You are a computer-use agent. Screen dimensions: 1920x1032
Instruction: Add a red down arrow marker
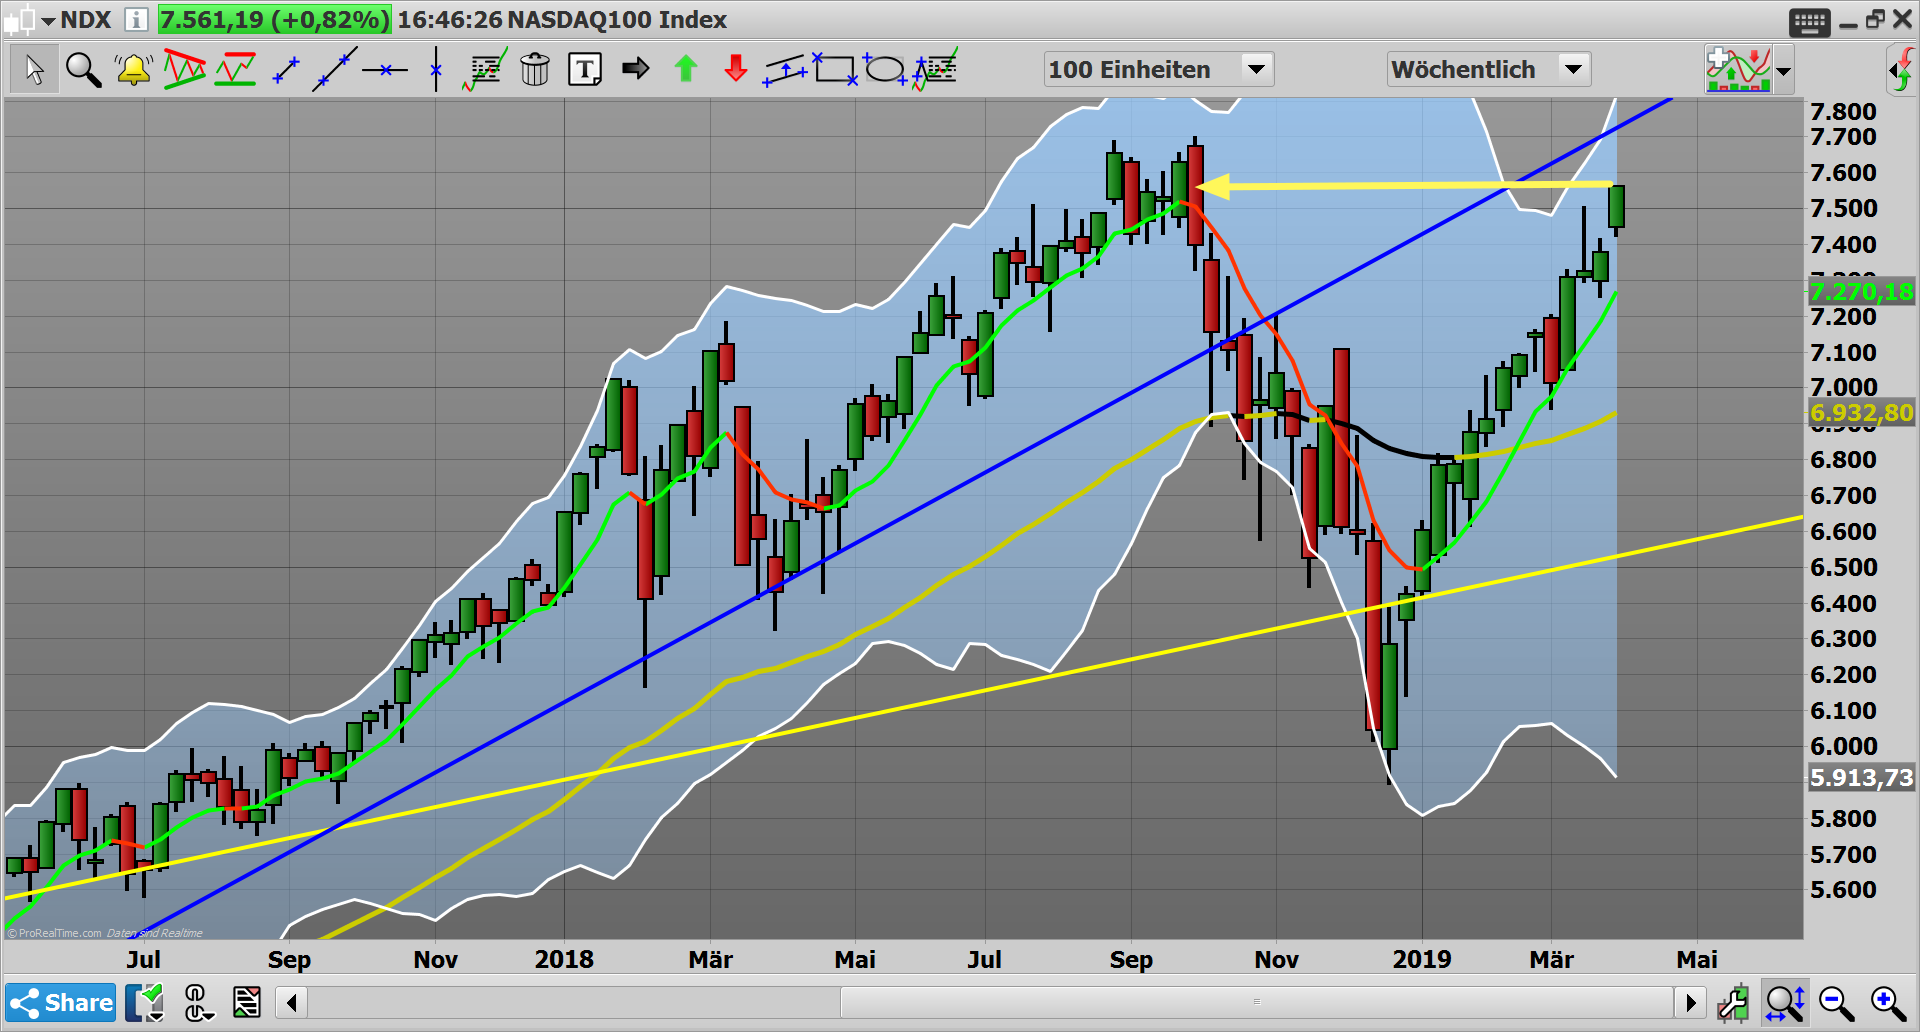(736, 68)
